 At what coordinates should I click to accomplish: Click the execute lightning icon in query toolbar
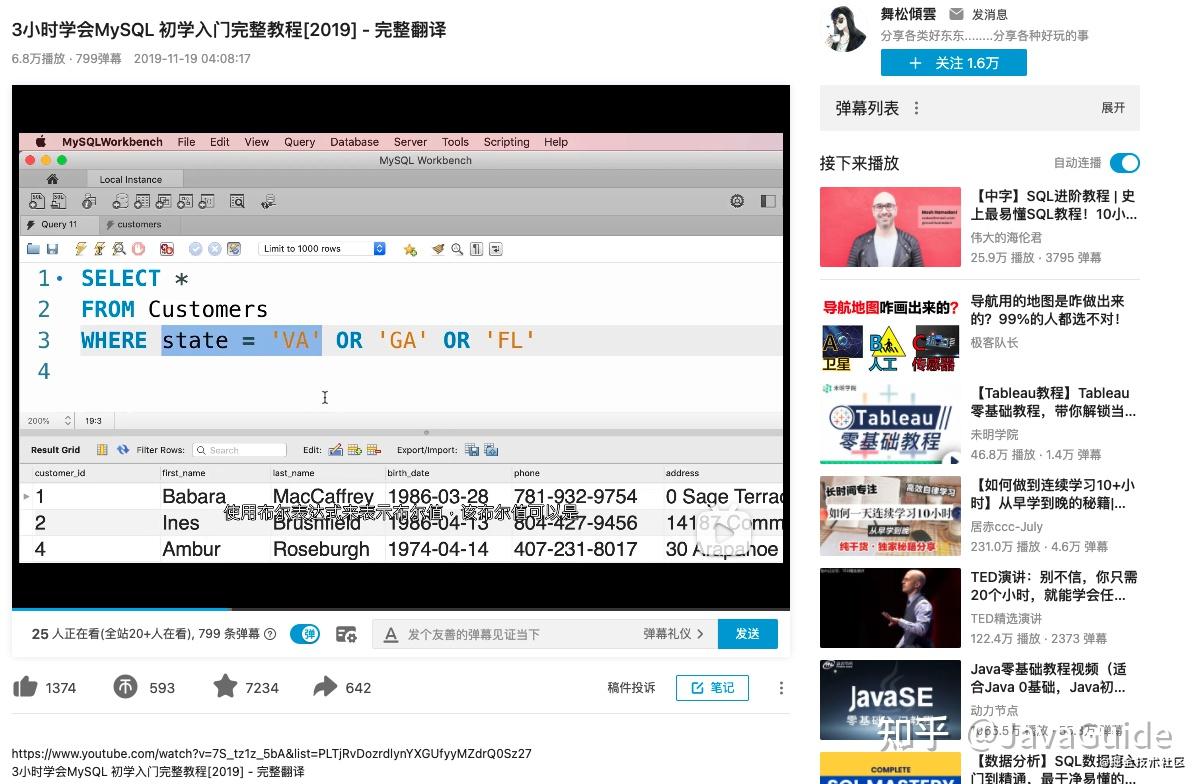80,249
